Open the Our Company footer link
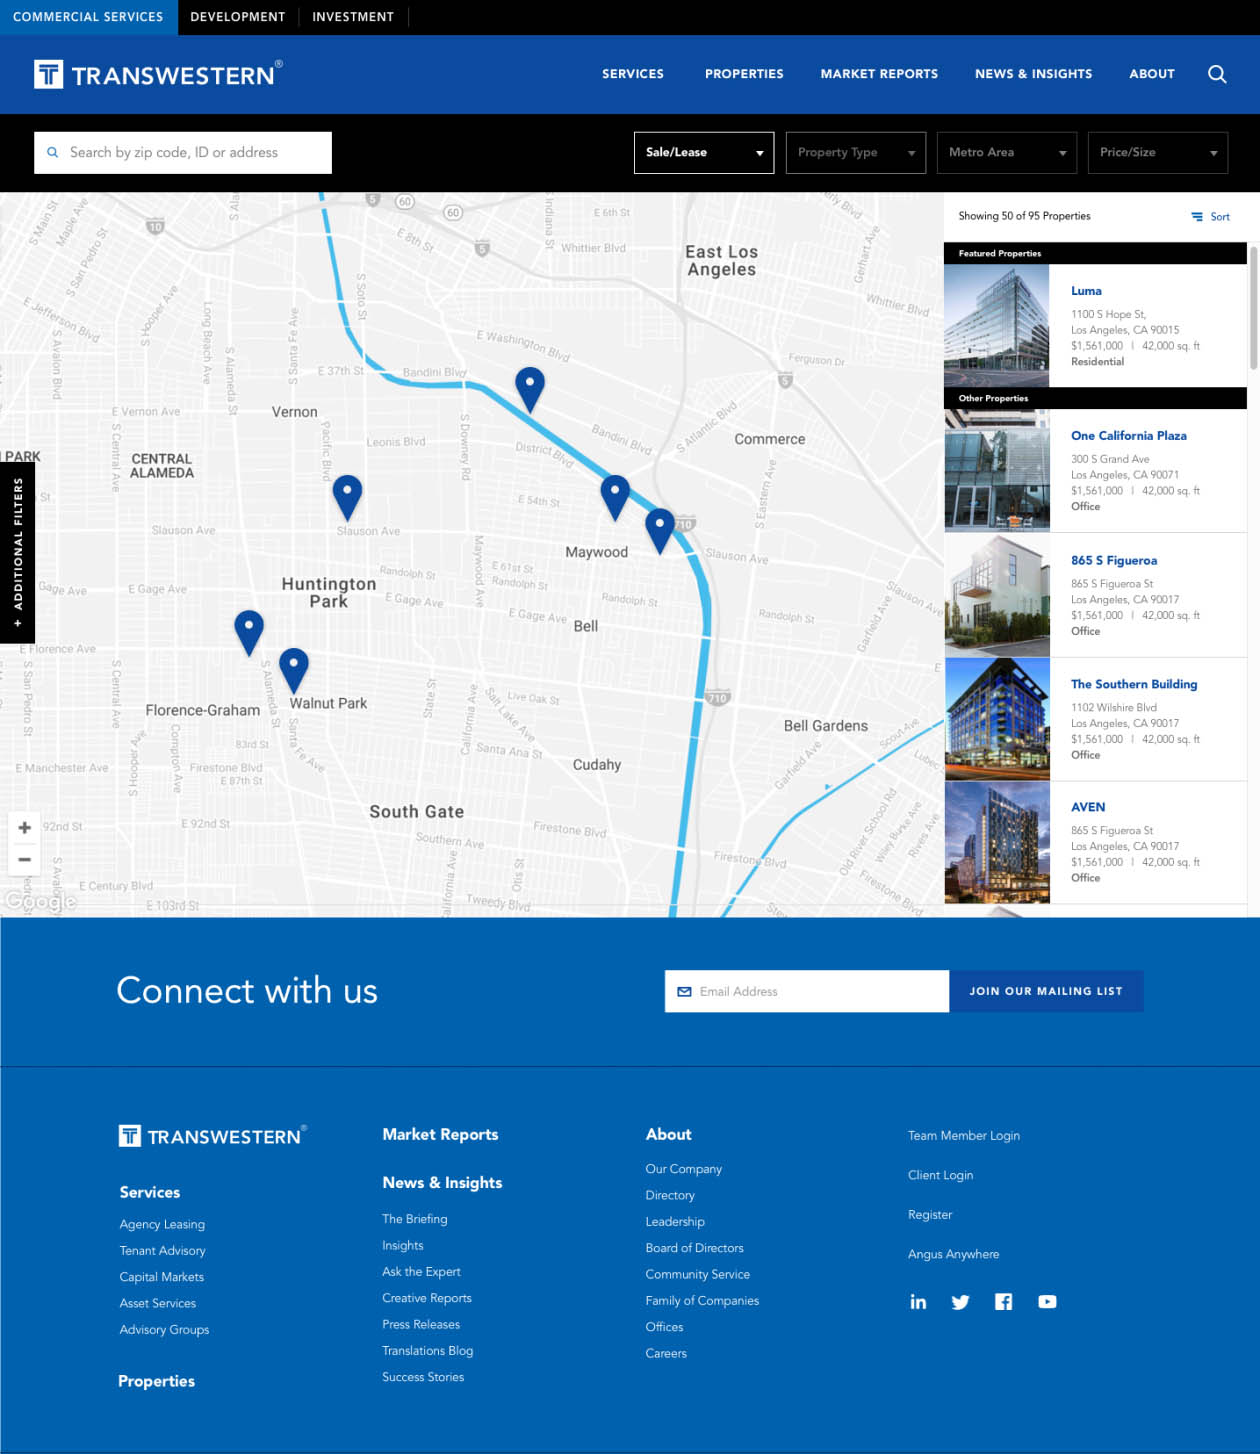1260x1454 pixels. click(684, 1169)
